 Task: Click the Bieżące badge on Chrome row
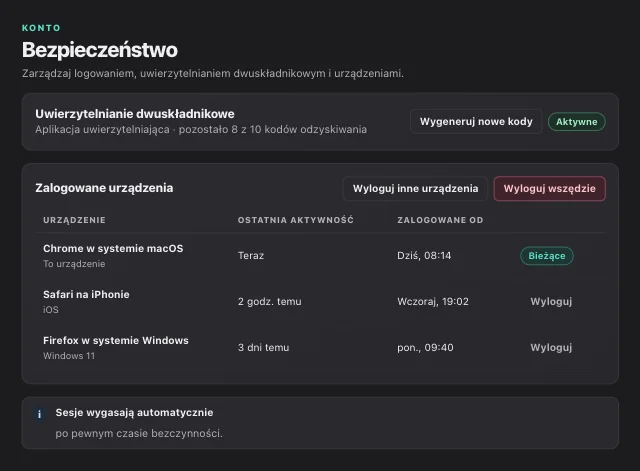[x=547, y=256]
